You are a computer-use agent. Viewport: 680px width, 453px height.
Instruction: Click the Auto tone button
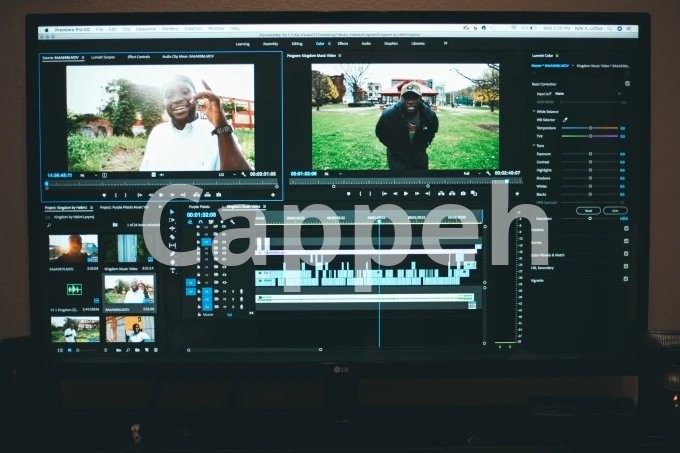(615, 210)
